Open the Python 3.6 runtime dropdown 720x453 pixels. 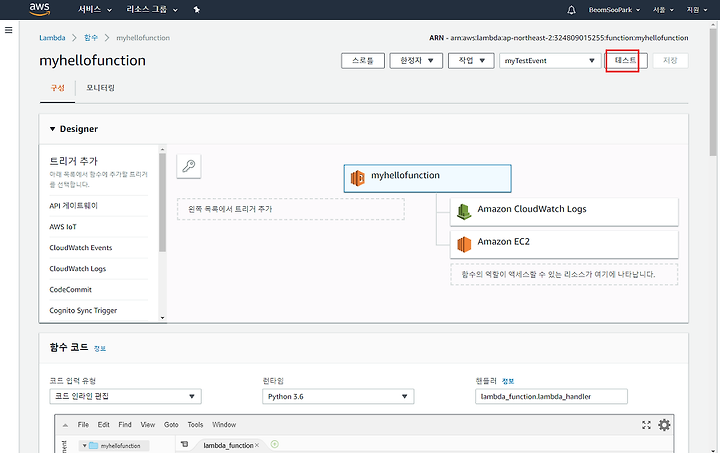[x=338, y=397]
